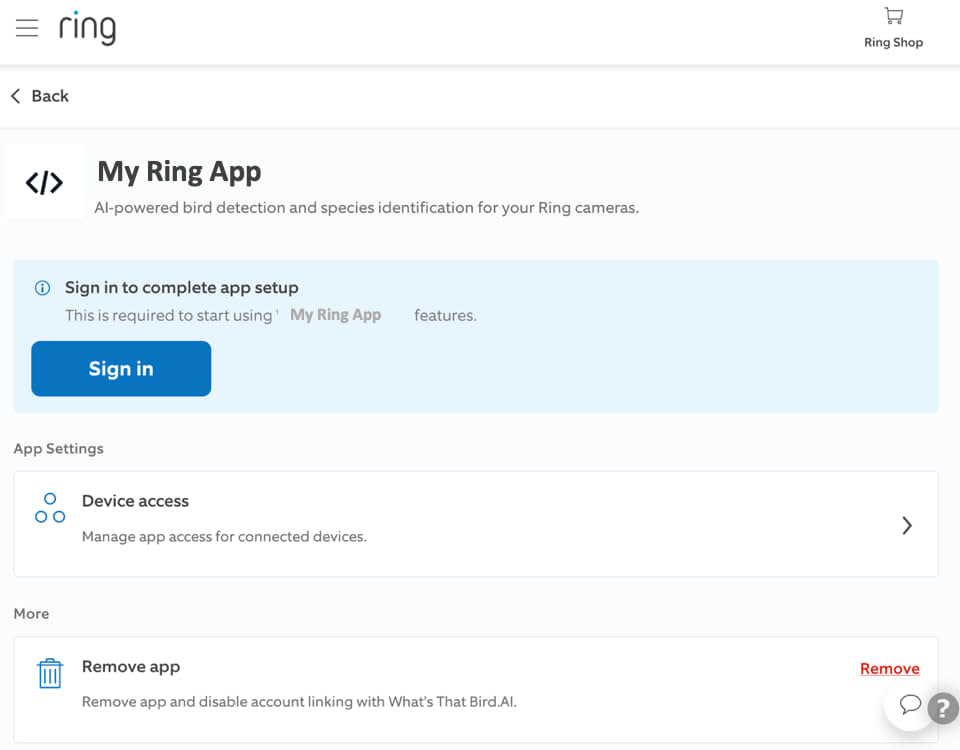Click the AI-powered bird detection description
Screen dimensions: 960x750
[367, 208]
